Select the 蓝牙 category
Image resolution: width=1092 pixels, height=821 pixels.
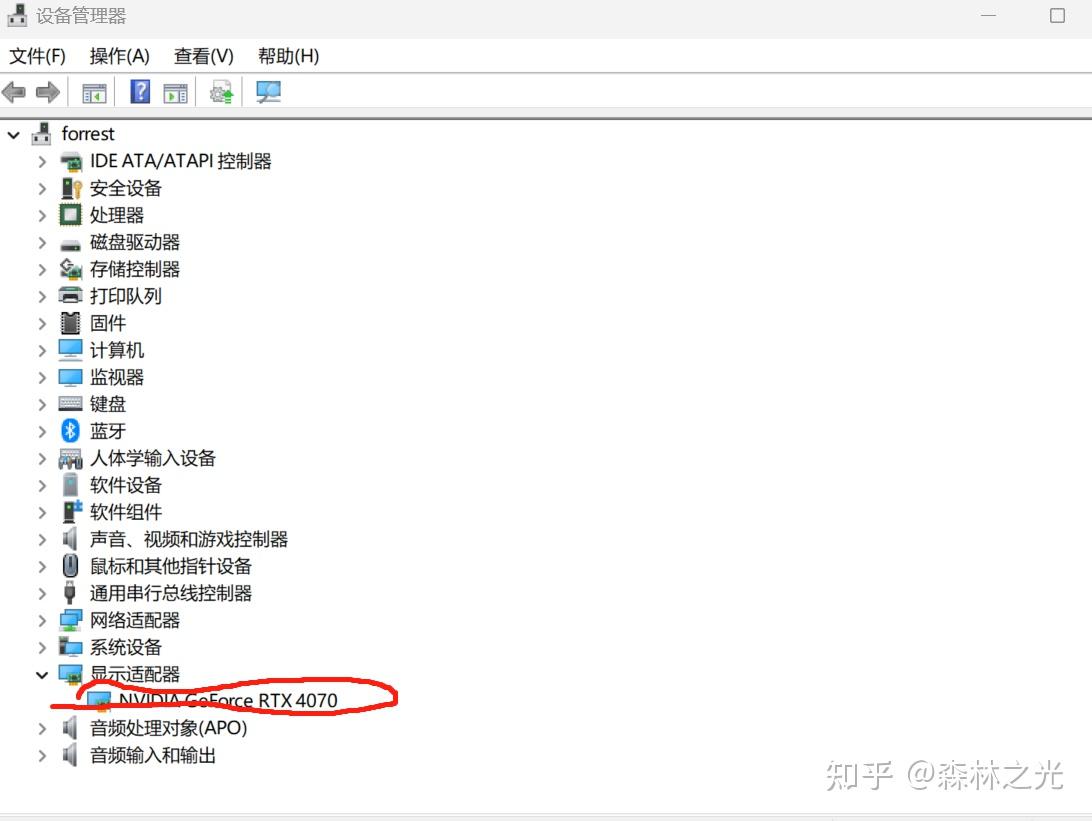108,430
